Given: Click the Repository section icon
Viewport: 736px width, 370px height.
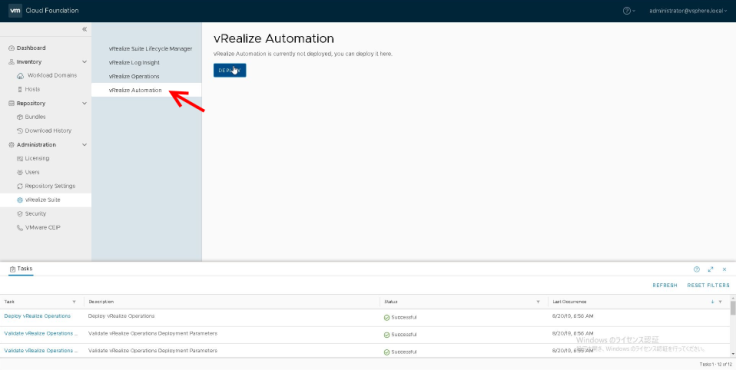Looking at the screenshot, I should click(x=11, y=103).
